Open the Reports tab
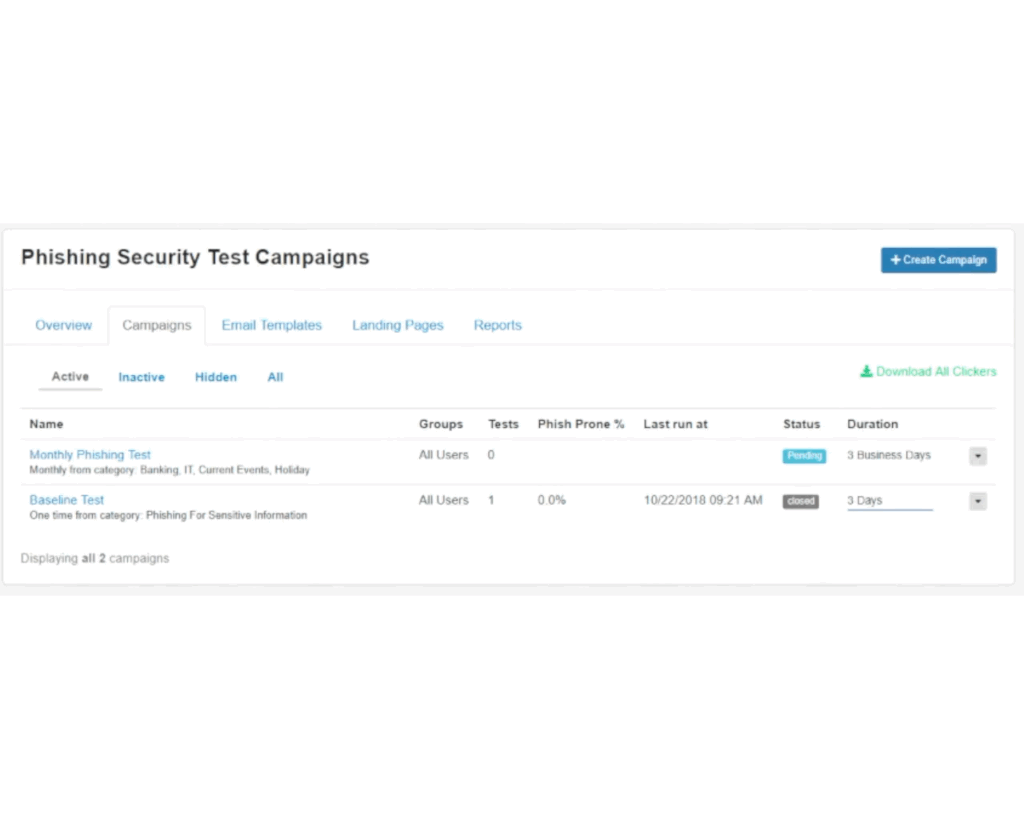This screenshot has height=819, width=1024. click(497, 325)
